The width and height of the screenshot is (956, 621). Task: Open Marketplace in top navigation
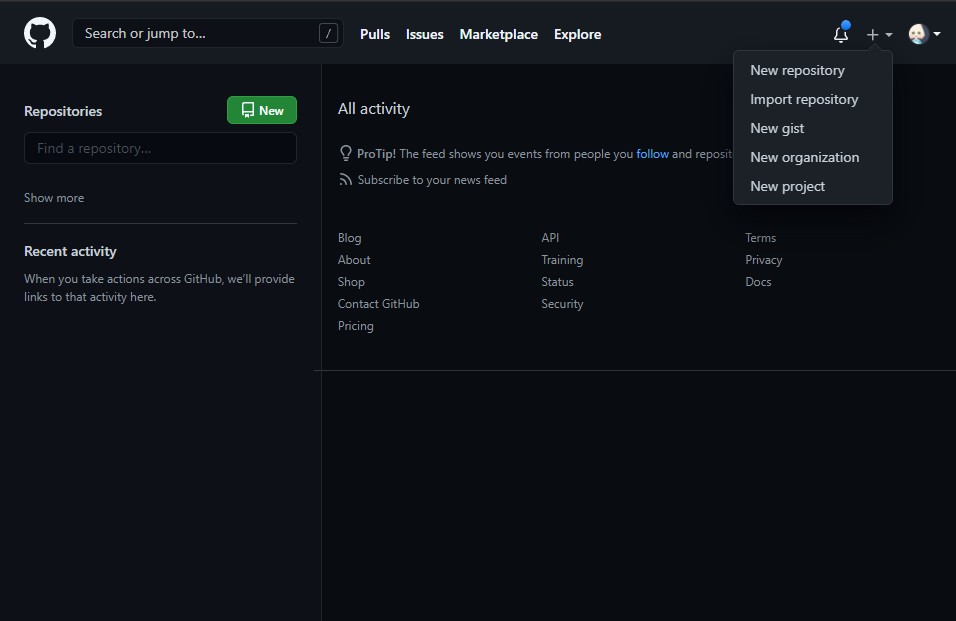498,34
